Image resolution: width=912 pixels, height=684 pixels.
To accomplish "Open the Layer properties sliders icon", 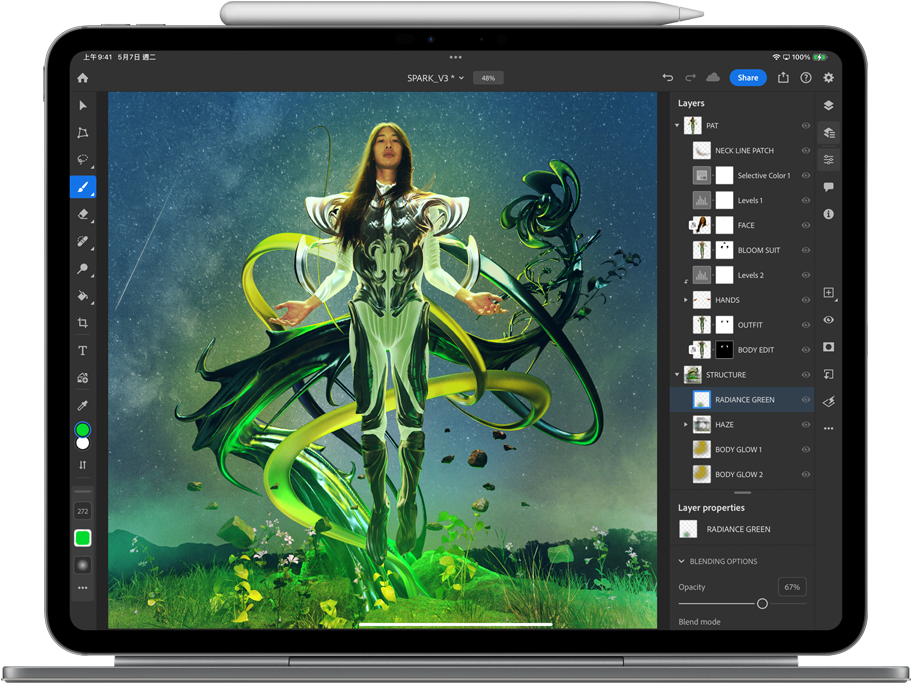I will (828, 159).
